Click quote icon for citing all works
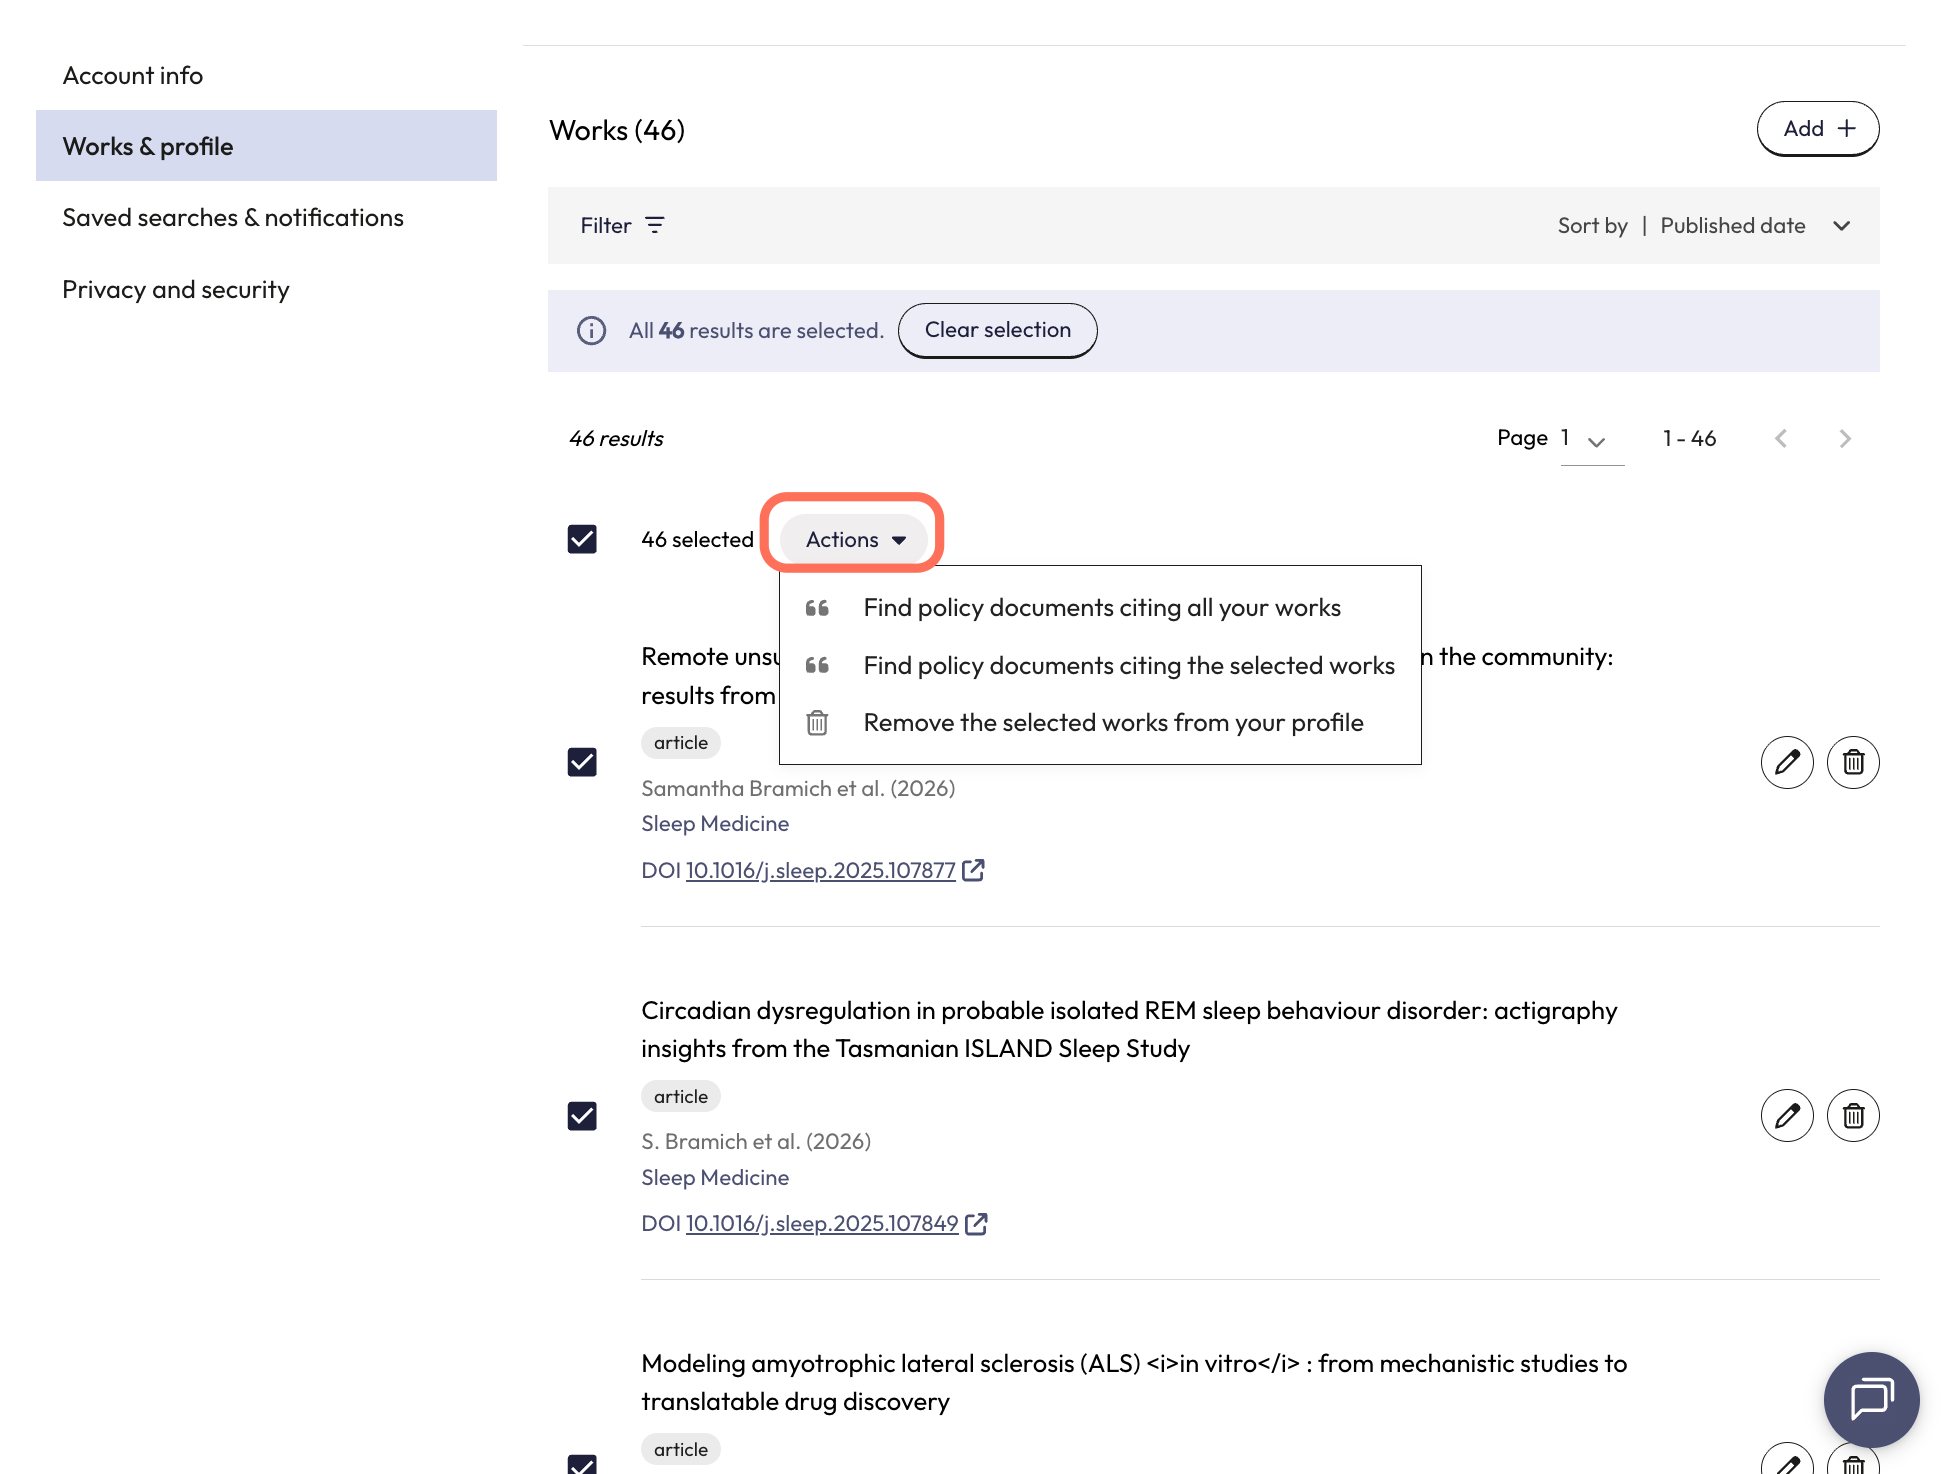 point(817,608)
